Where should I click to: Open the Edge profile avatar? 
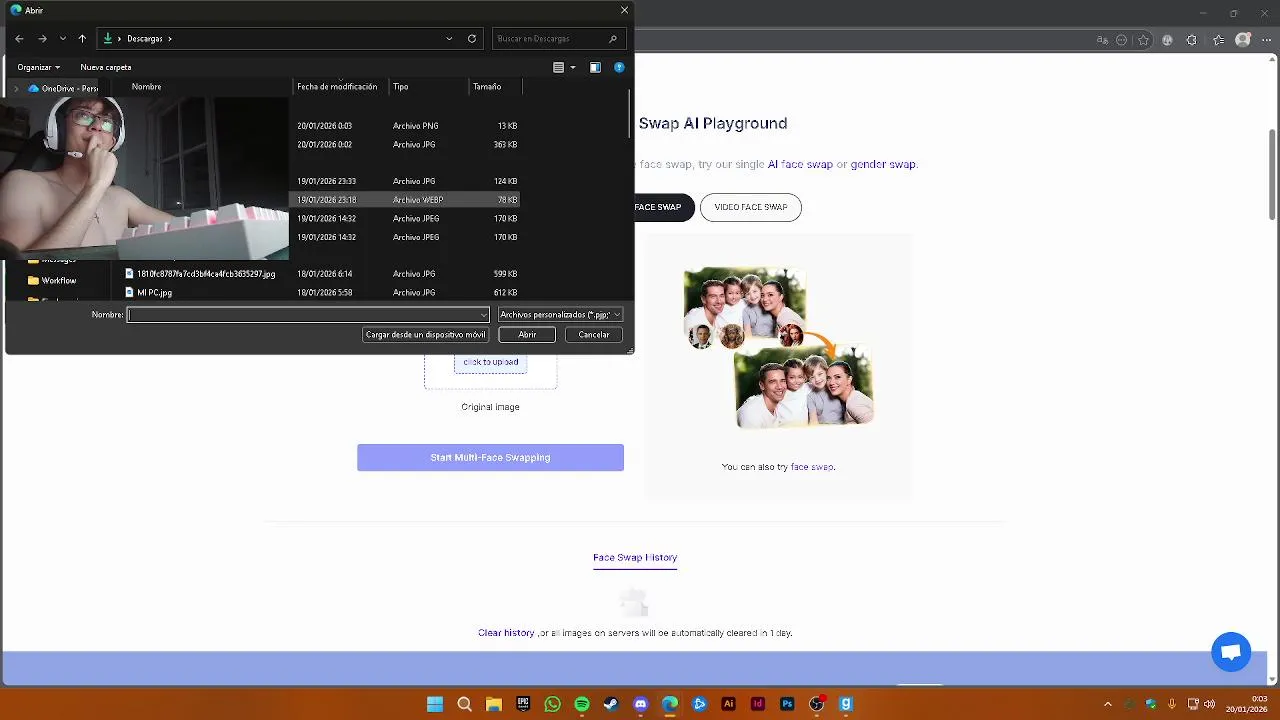[1243, 40]
